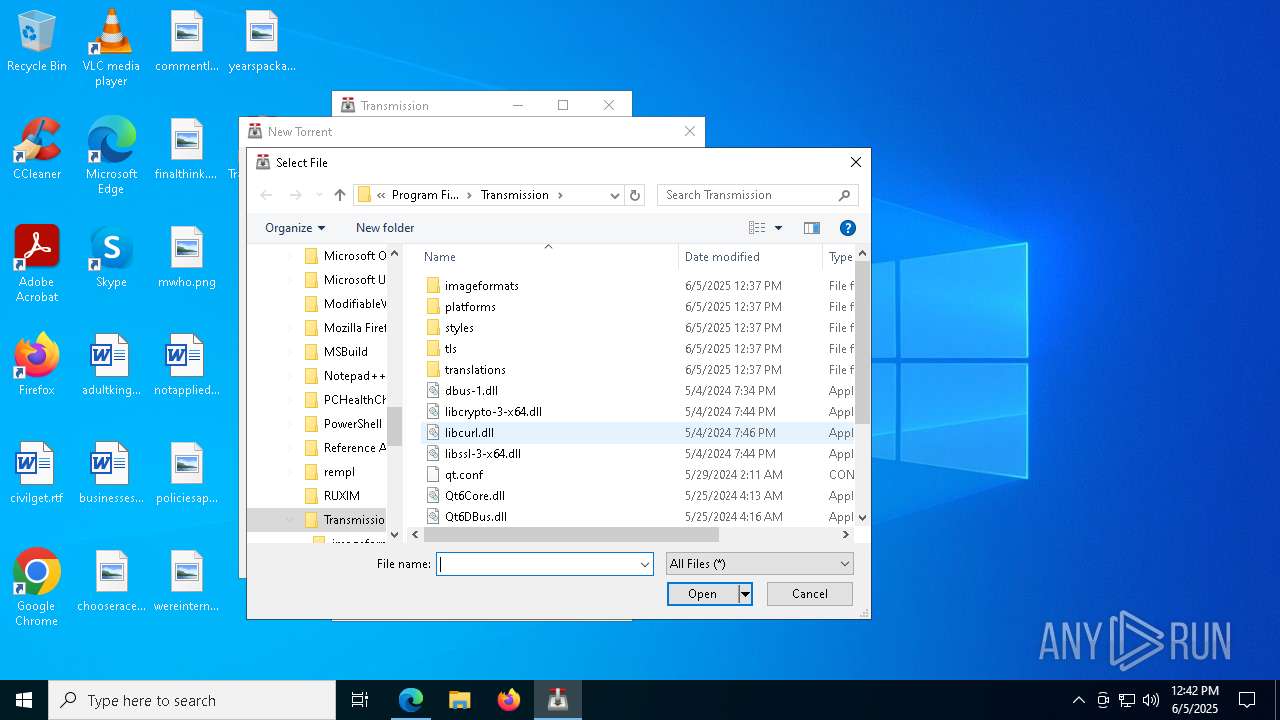Image resolution: width=1280 pixels, height=720 pixels.
Task: Open the help question mark icon
Action: click(x=847, y=228)
